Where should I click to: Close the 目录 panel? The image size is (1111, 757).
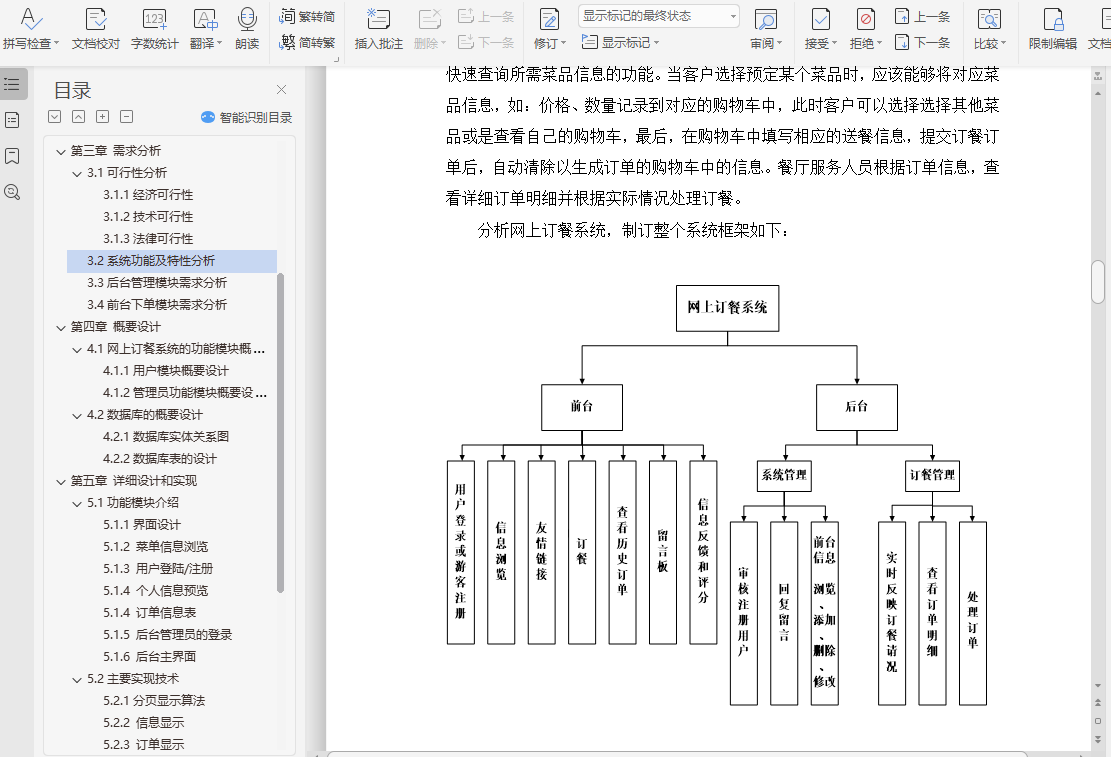point(281,89)
